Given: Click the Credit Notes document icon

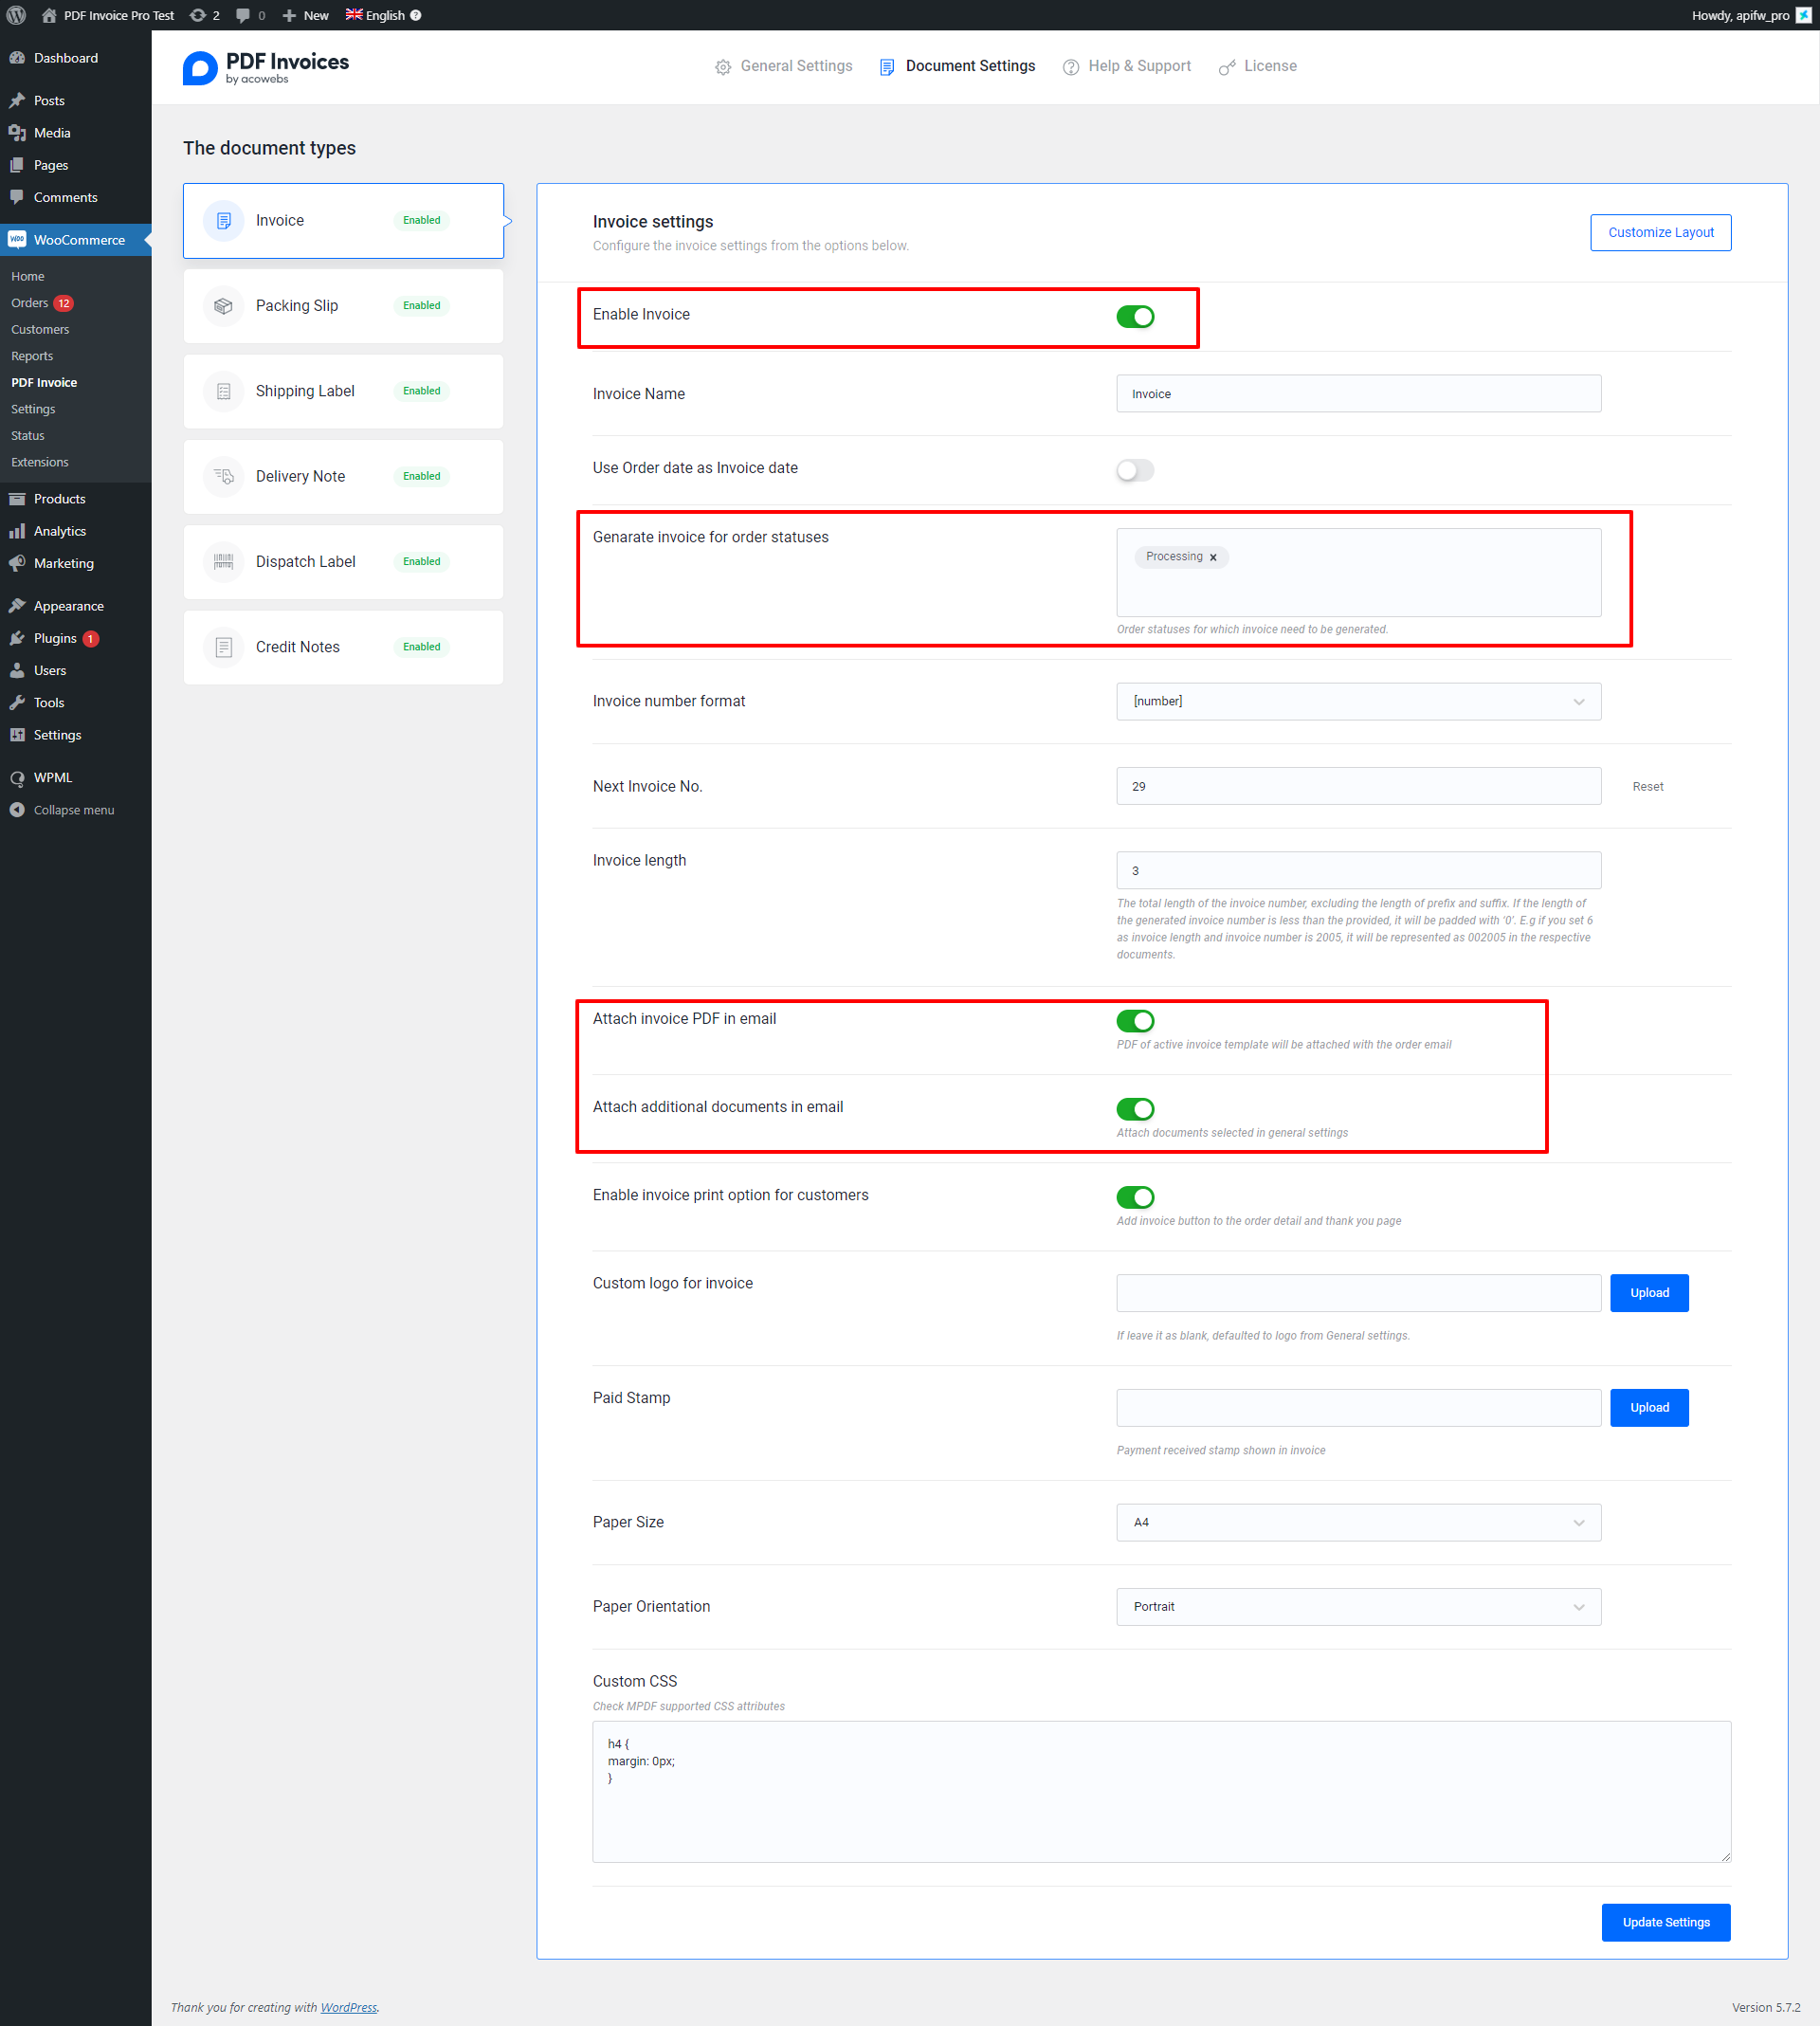Looking at the screenshot, I should pos(223,647).
